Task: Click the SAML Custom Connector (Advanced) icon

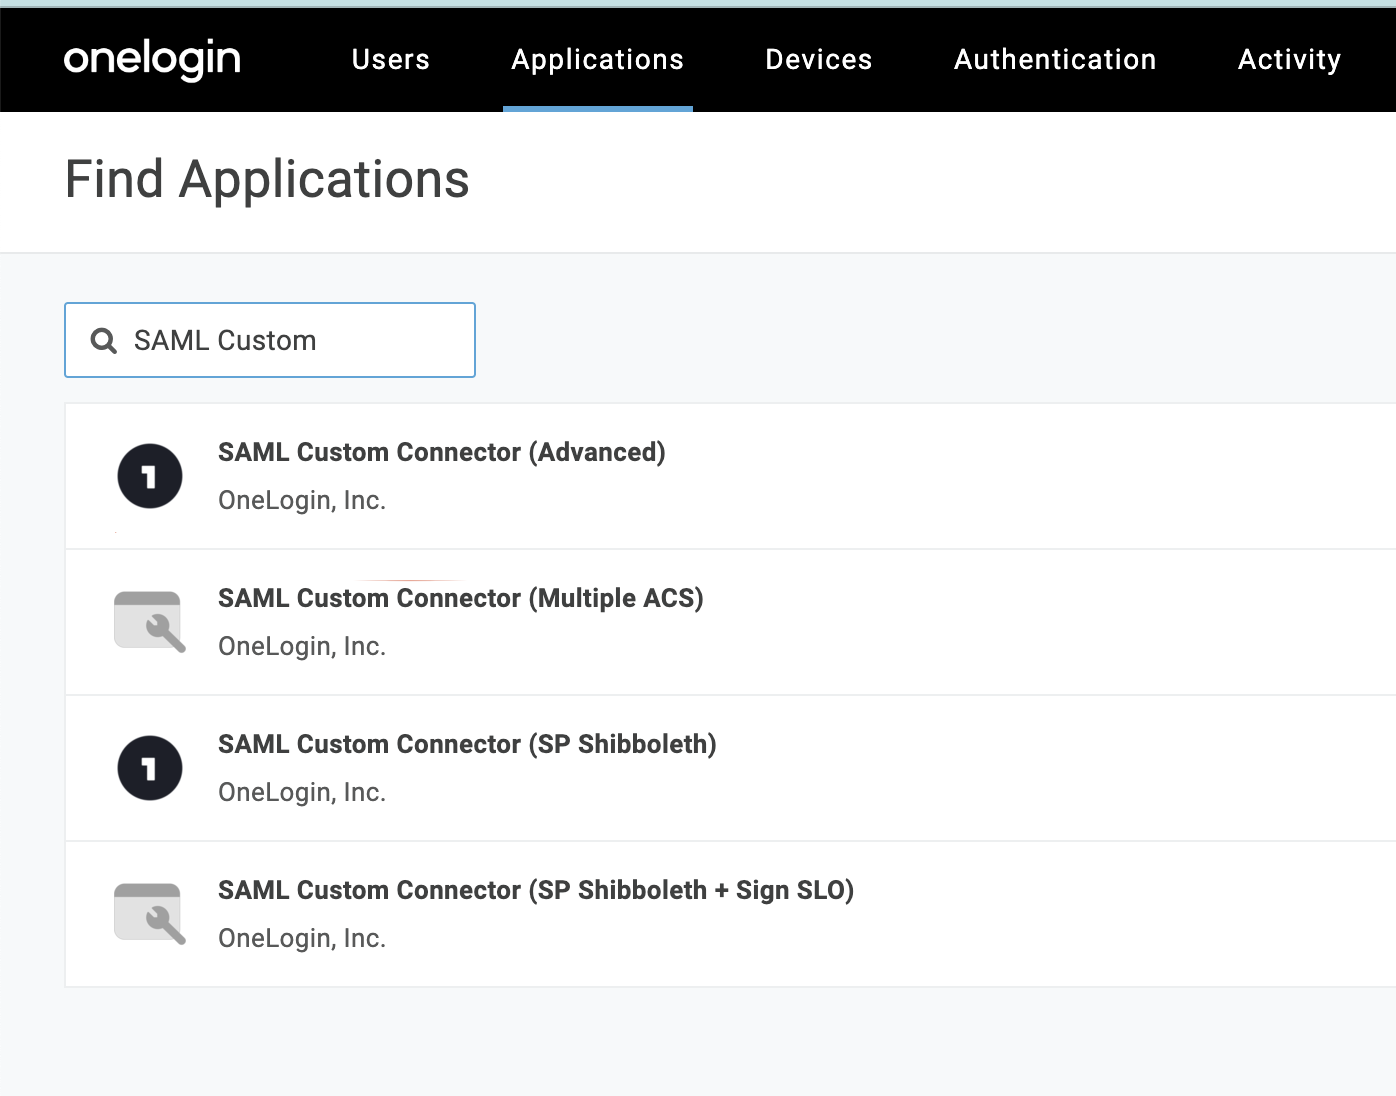Action: (150, 476)
